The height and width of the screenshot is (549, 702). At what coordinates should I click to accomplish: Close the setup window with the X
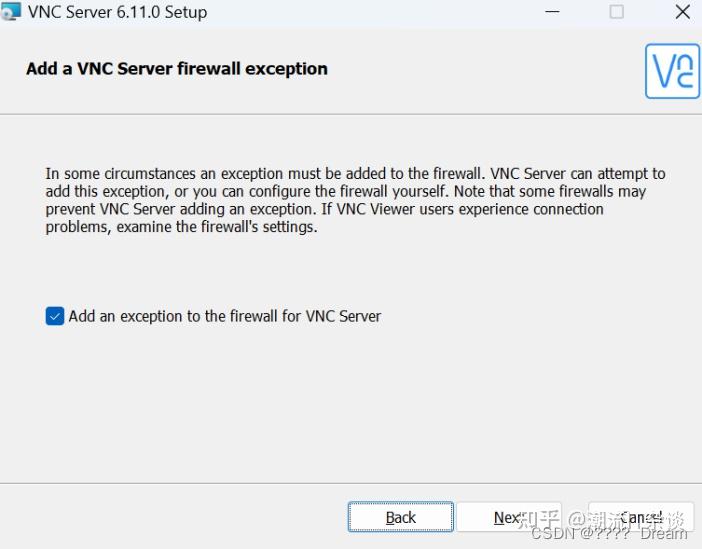point(683,12)
